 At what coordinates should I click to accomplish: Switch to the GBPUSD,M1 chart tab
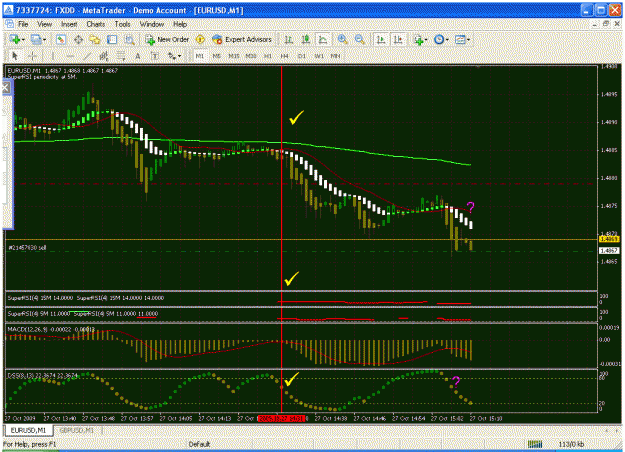[77, 430]
